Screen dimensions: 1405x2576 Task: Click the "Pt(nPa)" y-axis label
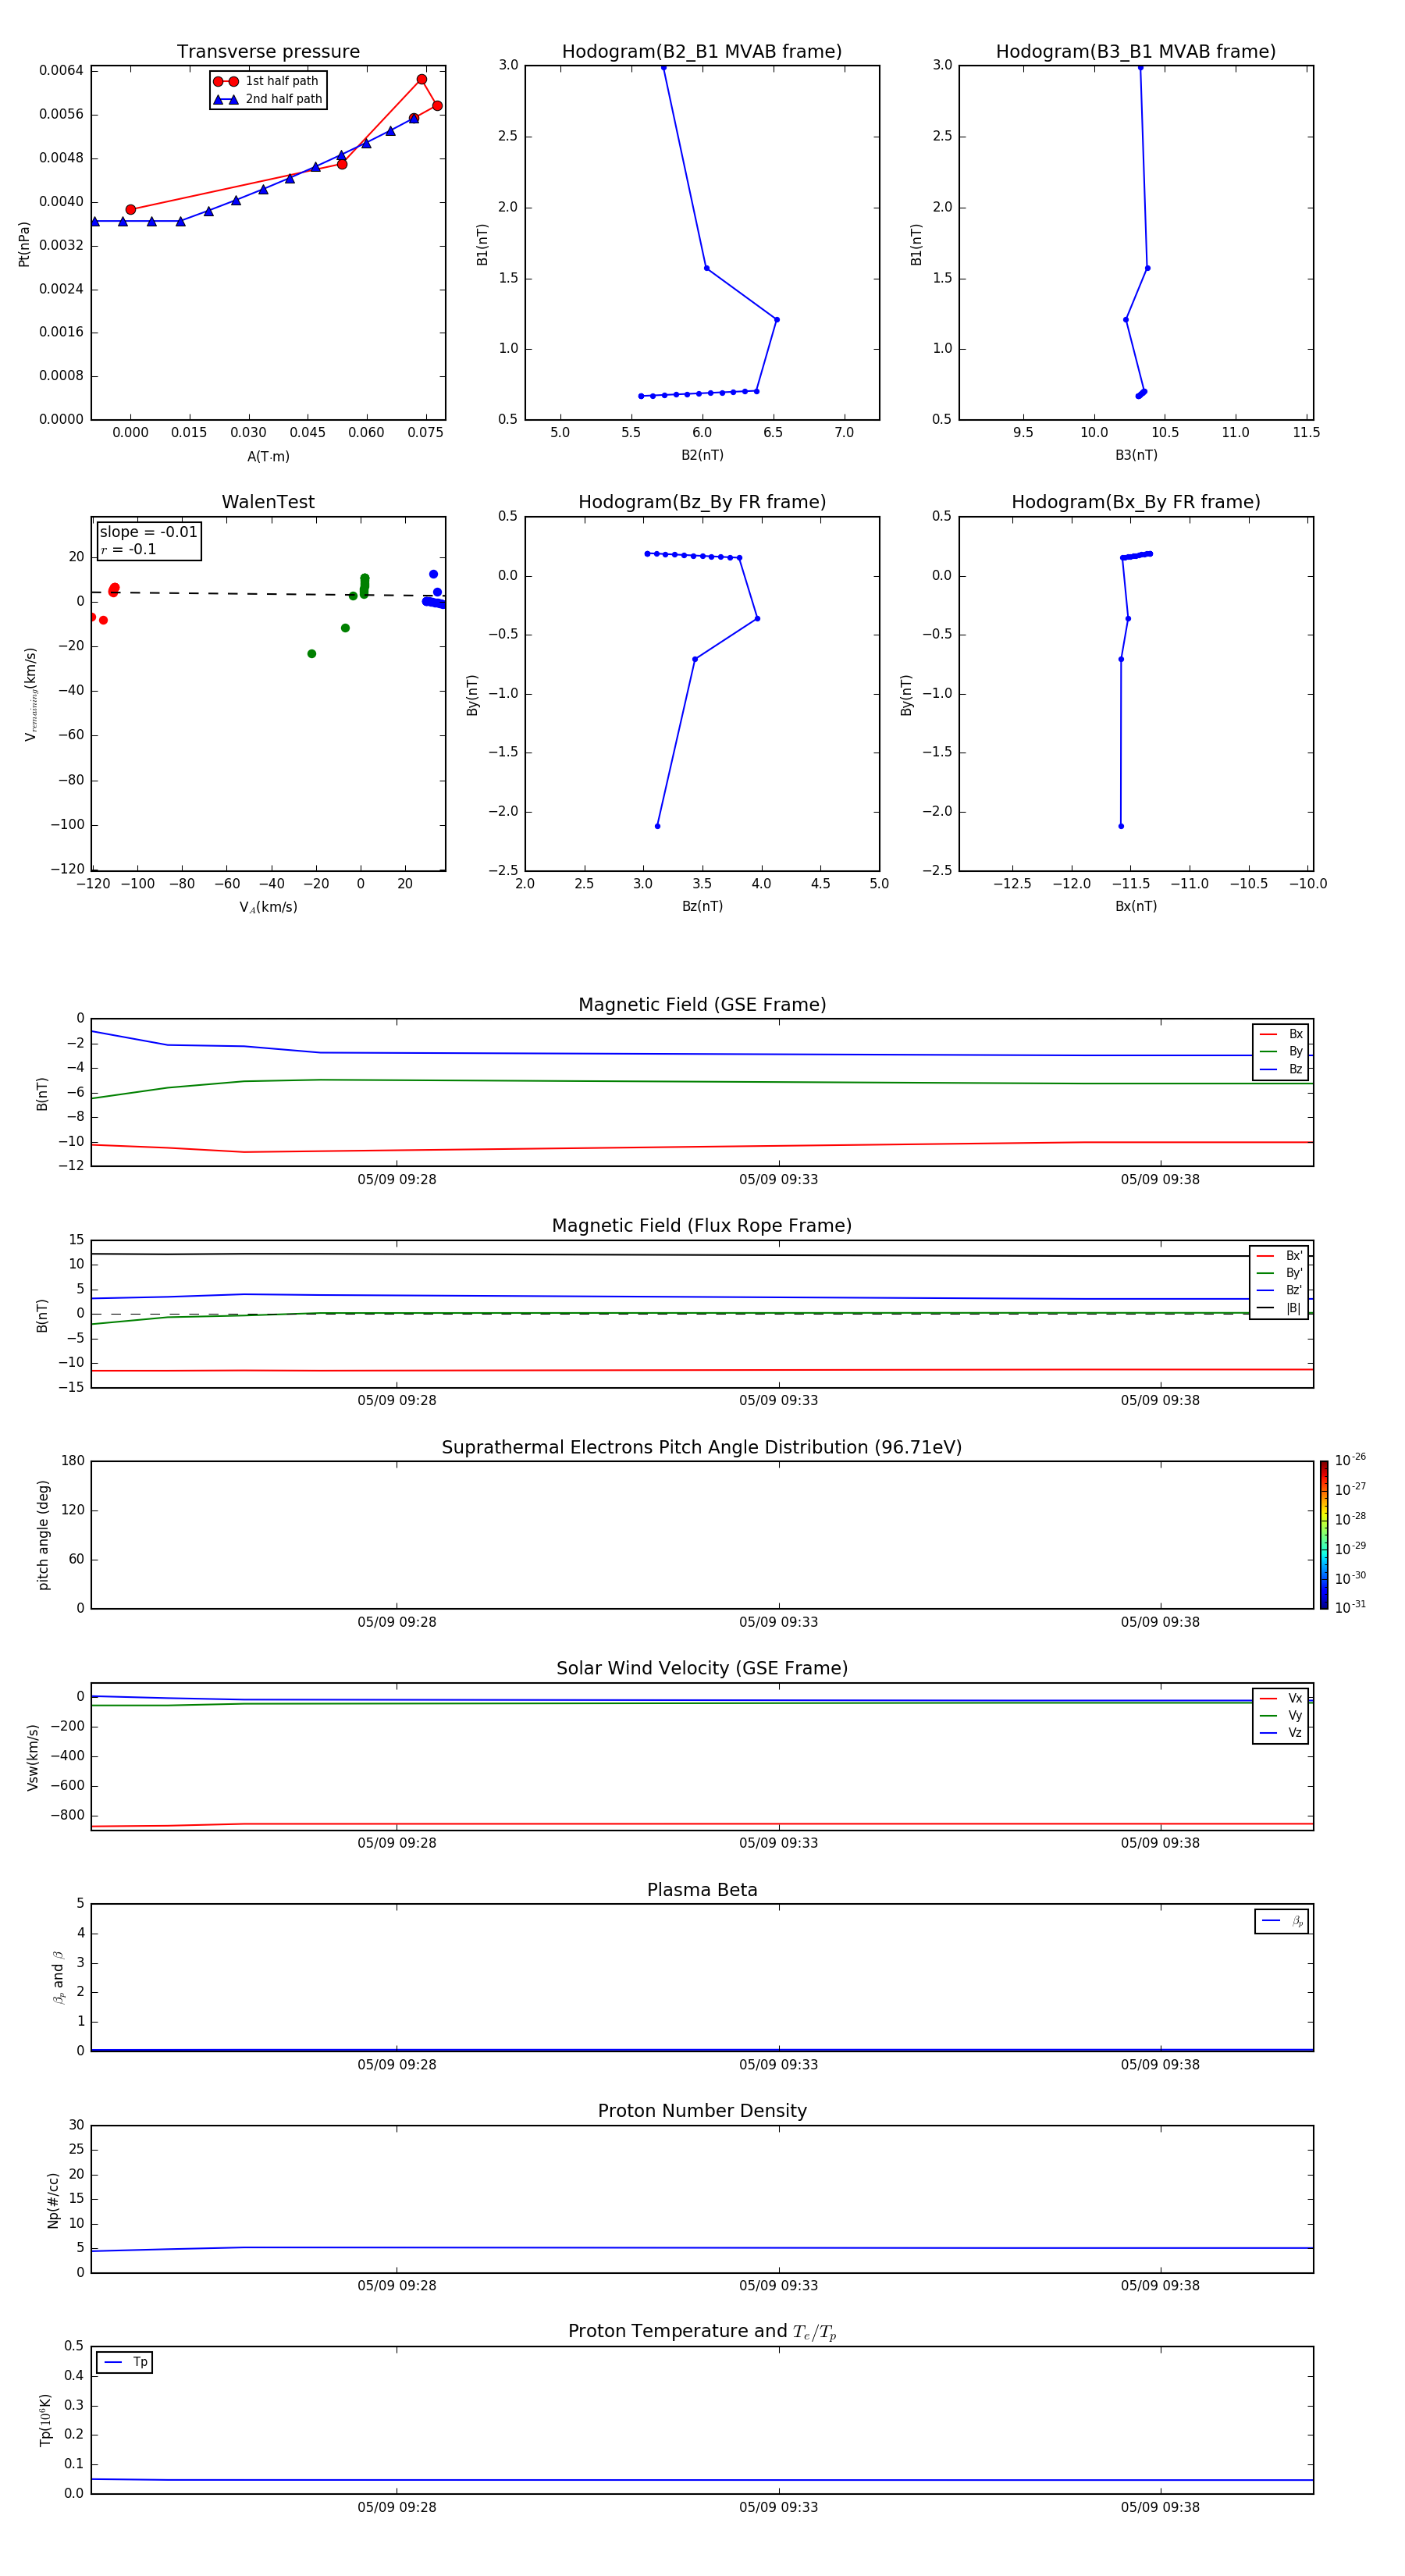tap(24, 244)
